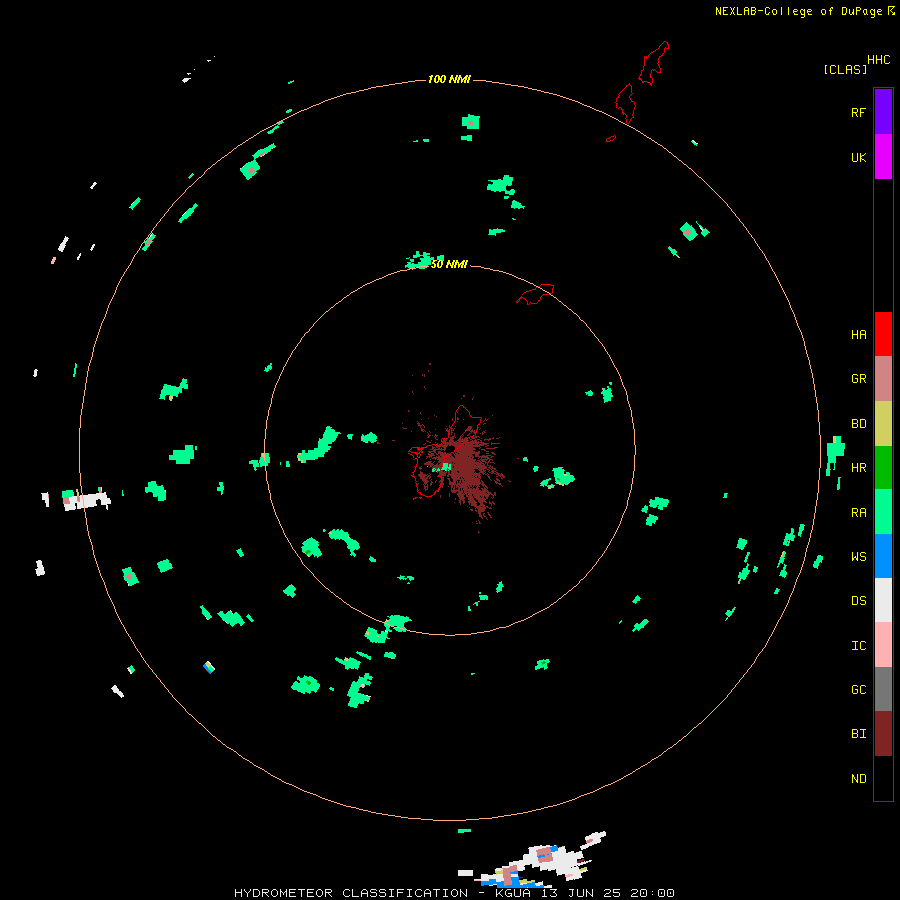Click the ND legend label

[858, 779]
